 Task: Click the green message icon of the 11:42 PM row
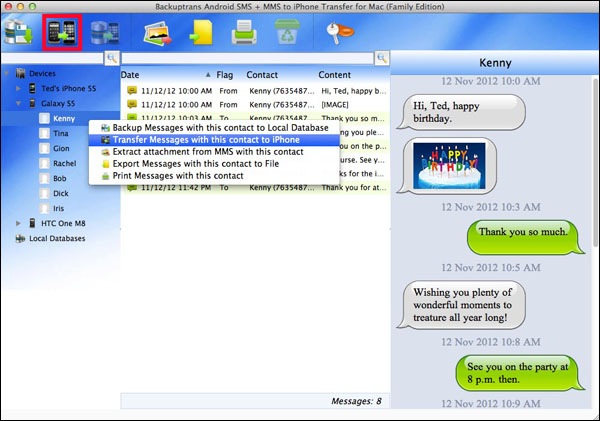tap(132, 188)
